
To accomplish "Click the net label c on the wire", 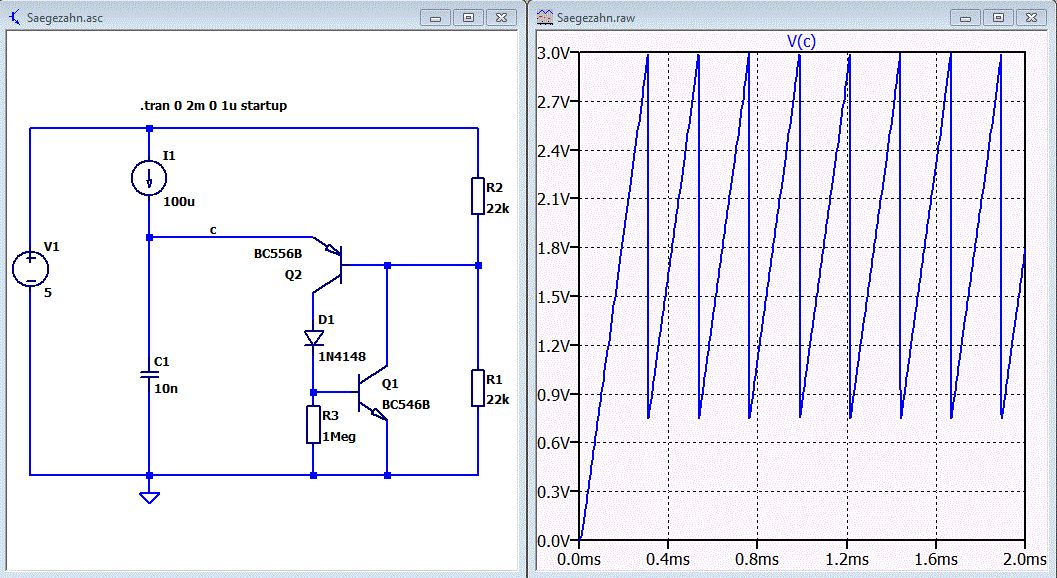I will coord(213,231).
